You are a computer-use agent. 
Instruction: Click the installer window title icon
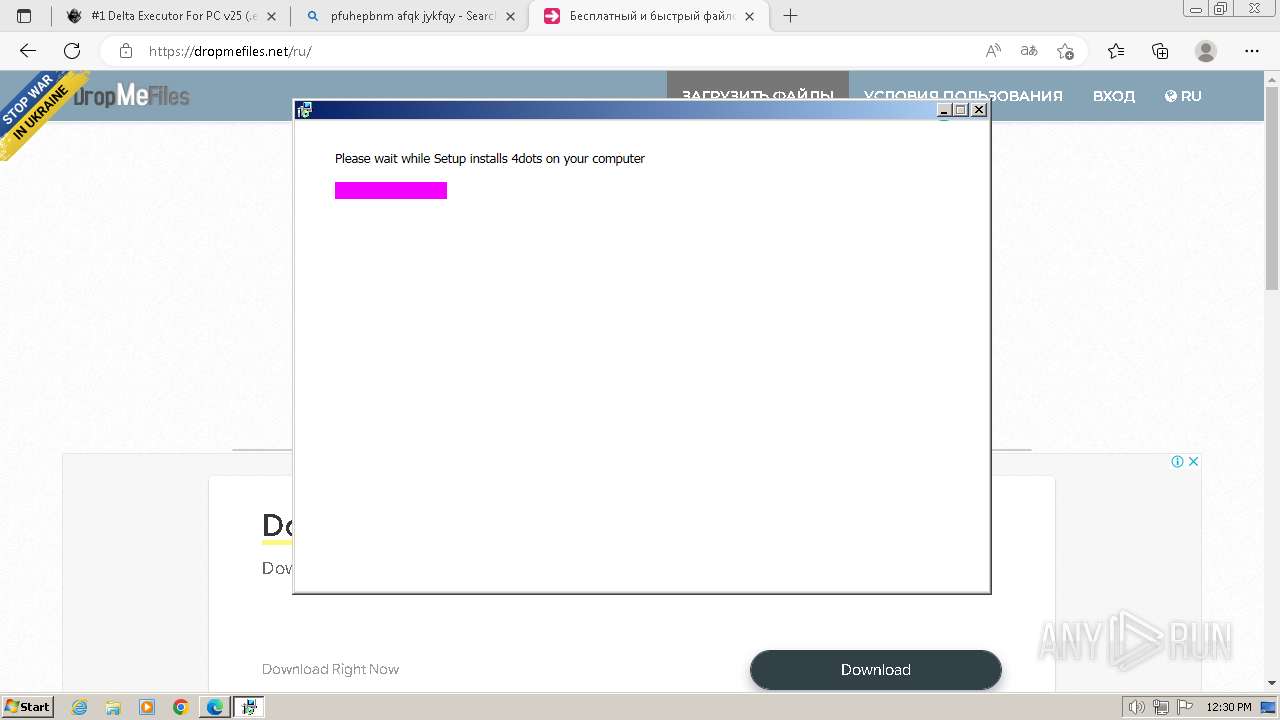[x=304, y=110]
